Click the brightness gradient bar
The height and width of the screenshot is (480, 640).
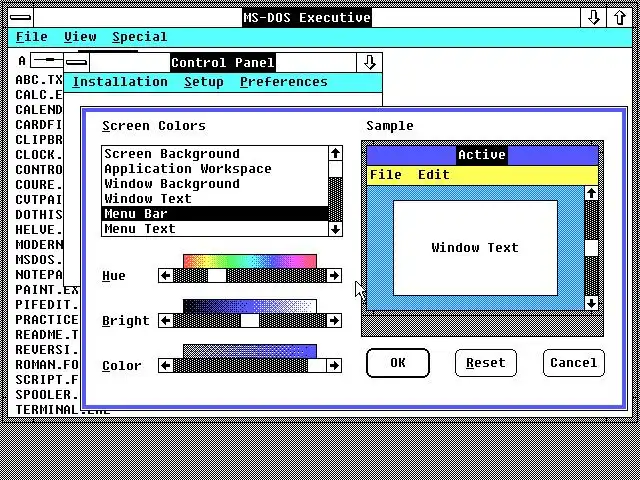250,306
